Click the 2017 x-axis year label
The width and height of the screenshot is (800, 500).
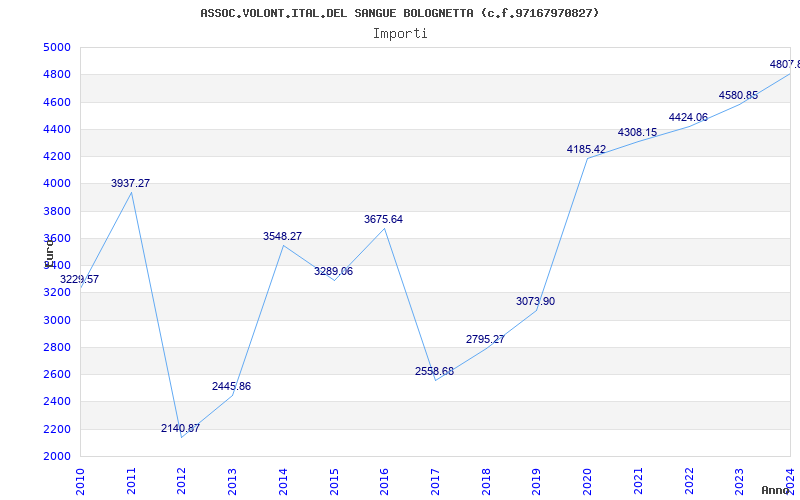click(x=435, y=481)
